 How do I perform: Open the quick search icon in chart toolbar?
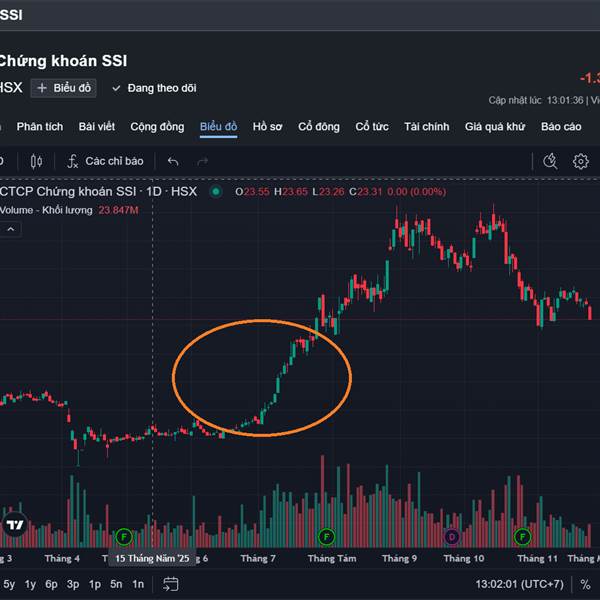tap(550, 161)
